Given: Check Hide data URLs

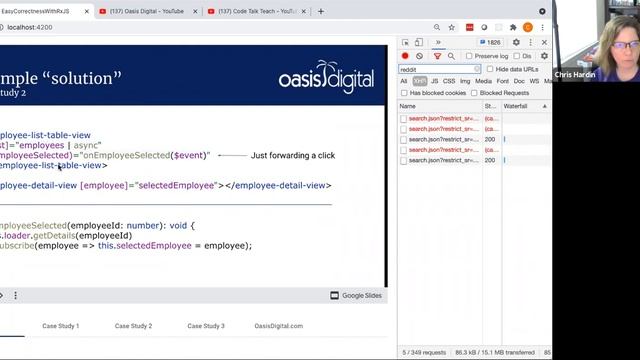Looking at the screenshot, I should [x=490, y=69].
